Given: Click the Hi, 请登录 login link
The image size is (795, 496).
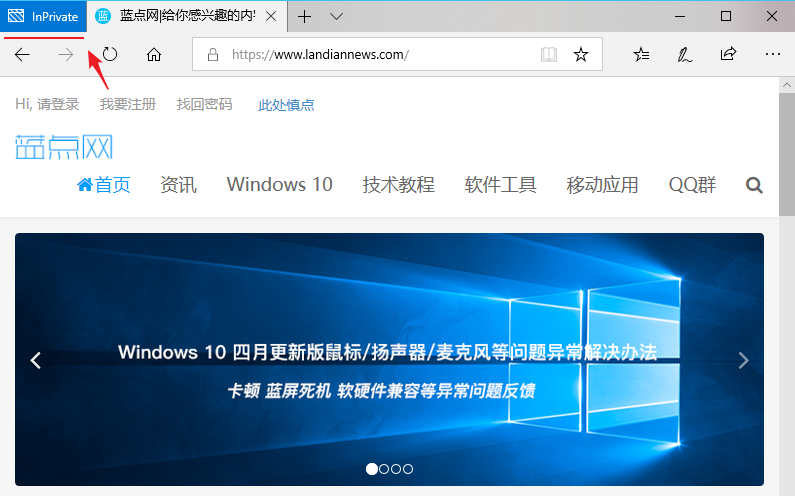Looking at the screenshot, I should [x=47, y=104].
